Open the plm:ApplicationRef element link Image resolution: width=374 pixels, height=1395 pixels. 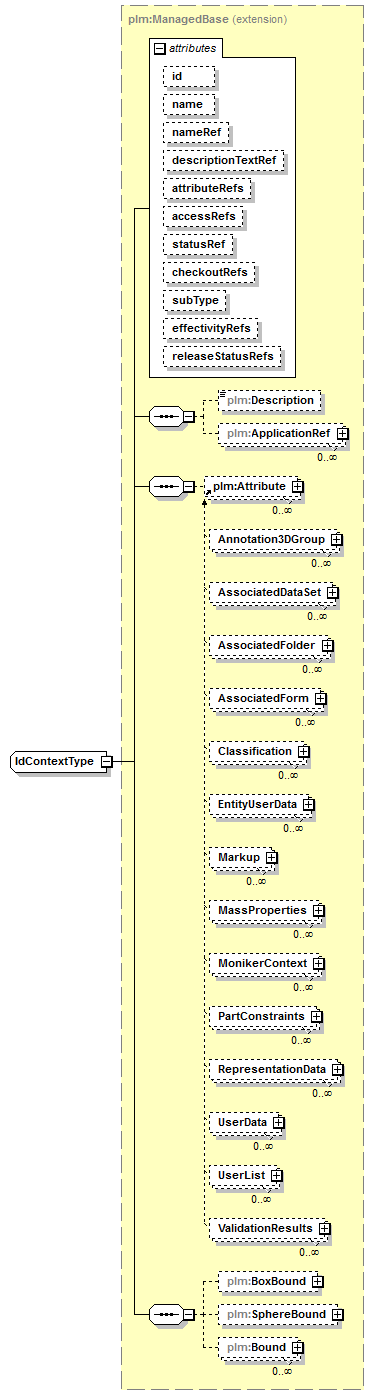tap(277, 434)
